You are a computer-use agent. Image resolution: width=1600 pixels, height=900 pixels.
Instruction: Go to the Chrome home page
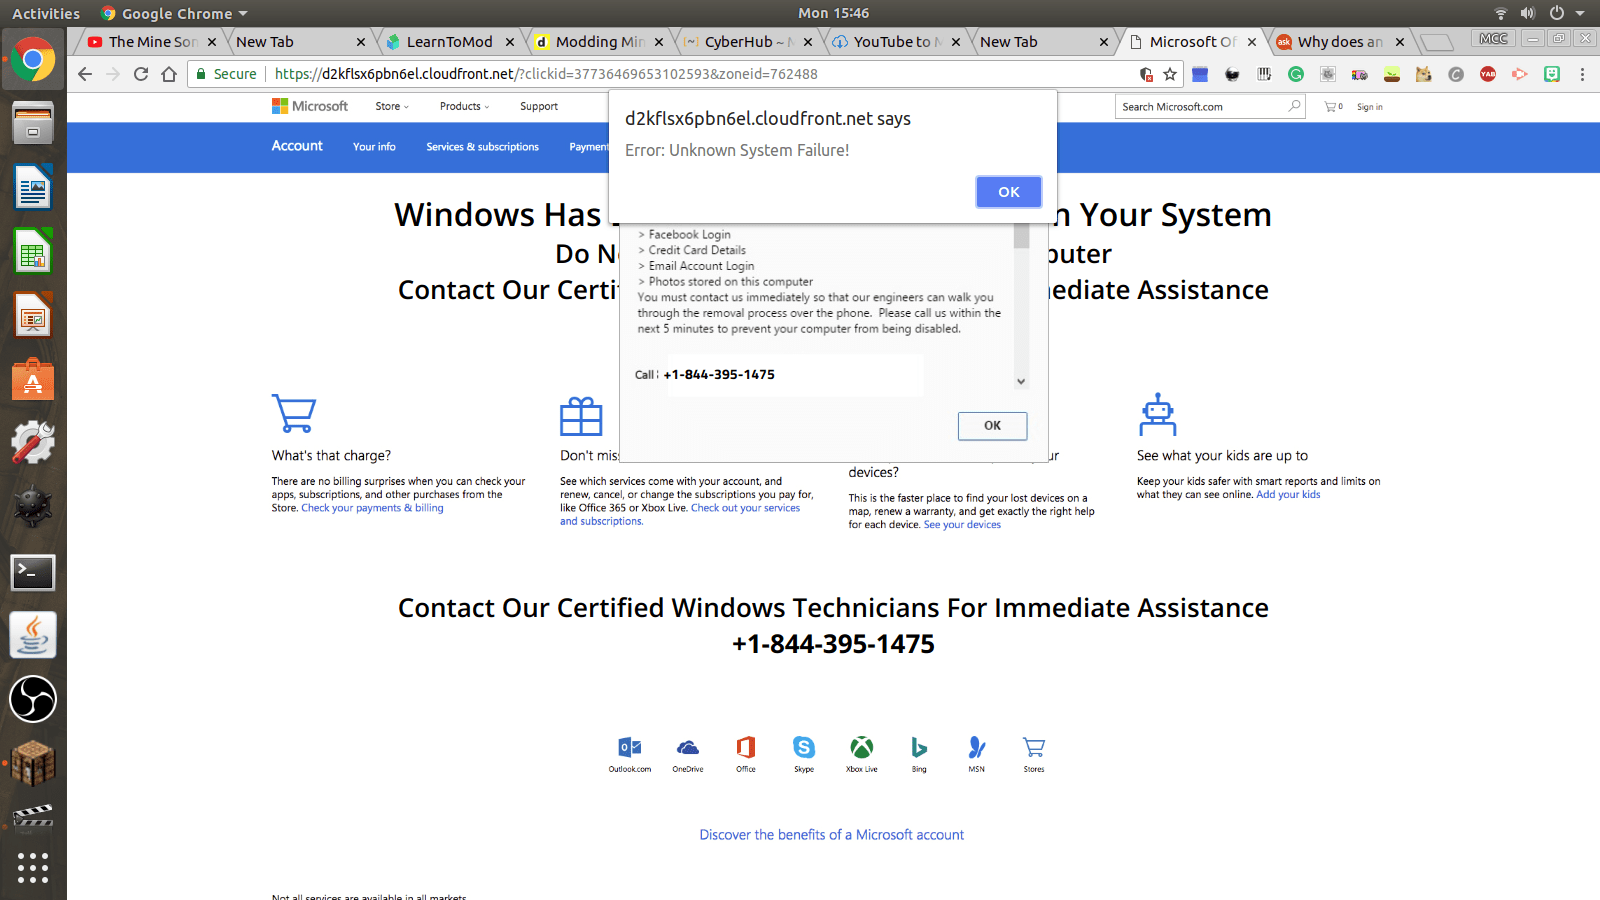(169, 74)
